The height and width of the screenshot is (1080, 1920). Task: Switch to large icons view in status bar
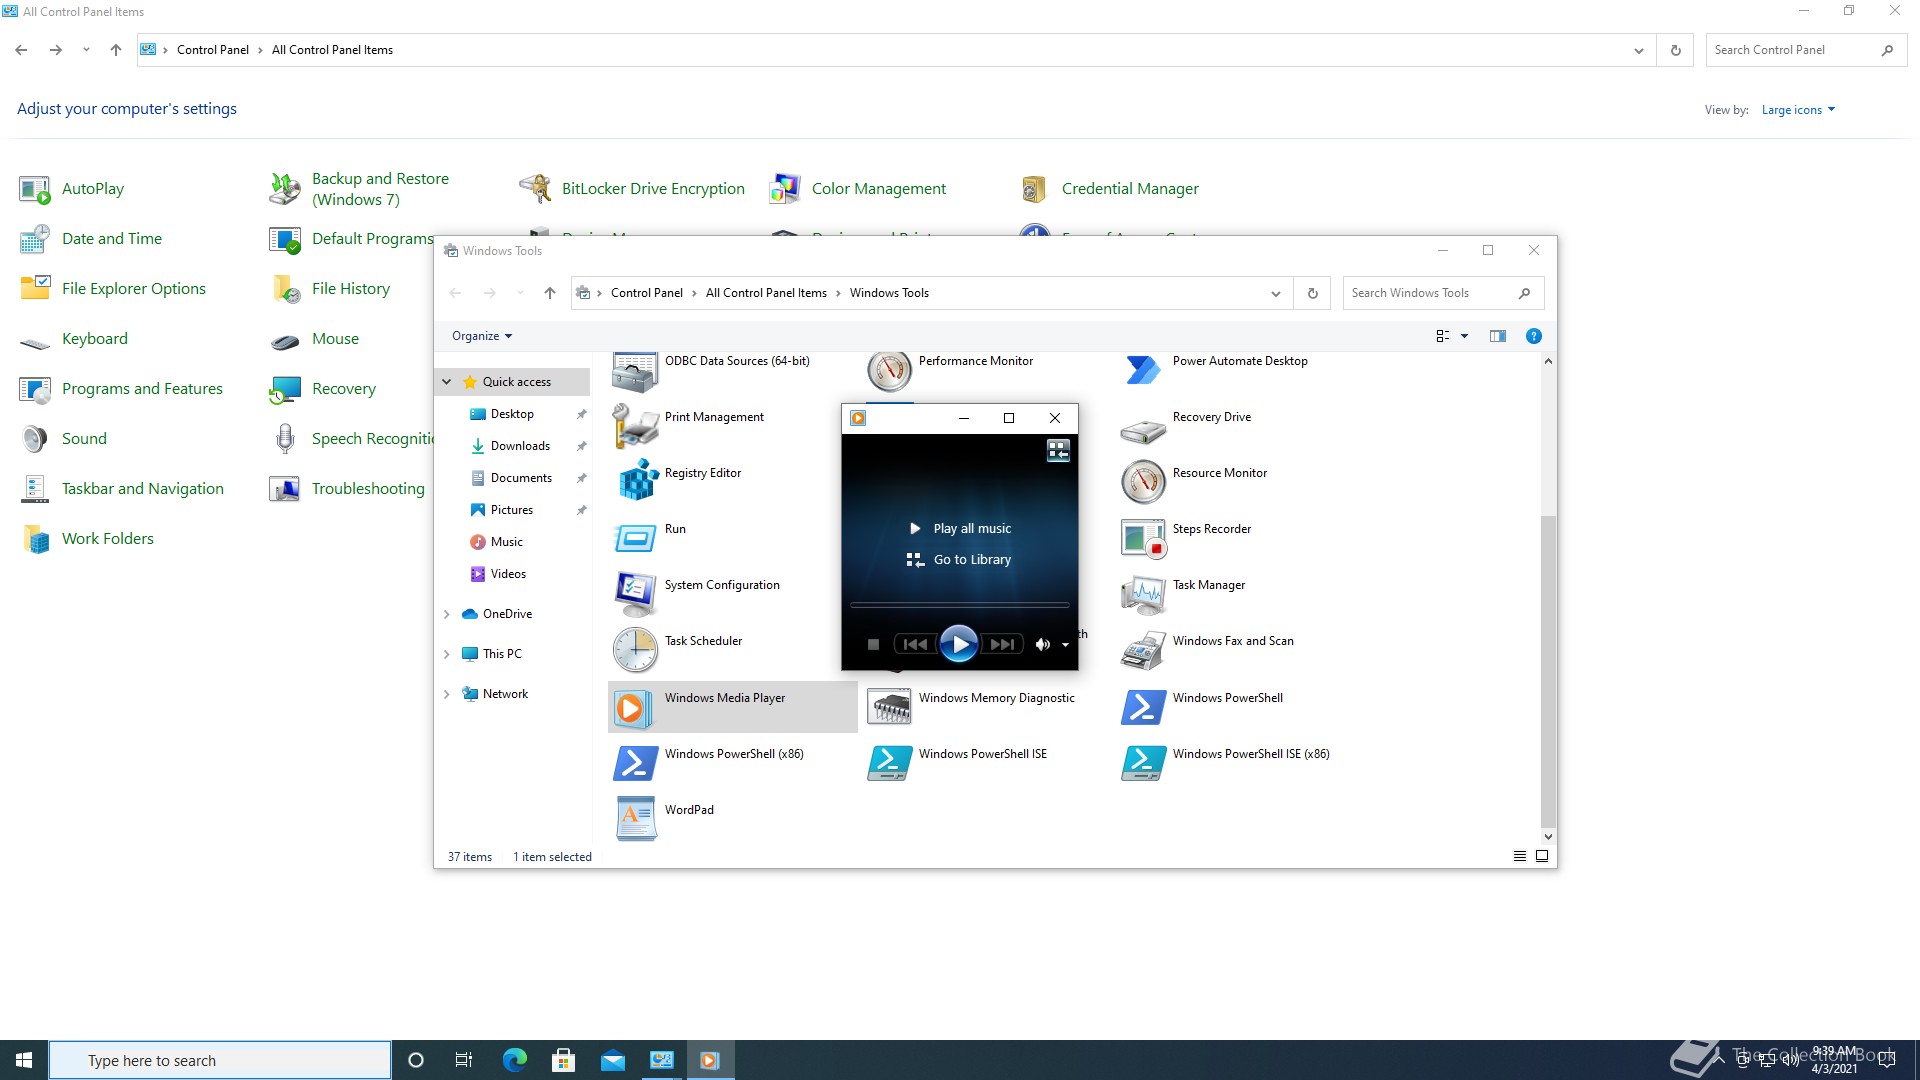coord(1541,857)
